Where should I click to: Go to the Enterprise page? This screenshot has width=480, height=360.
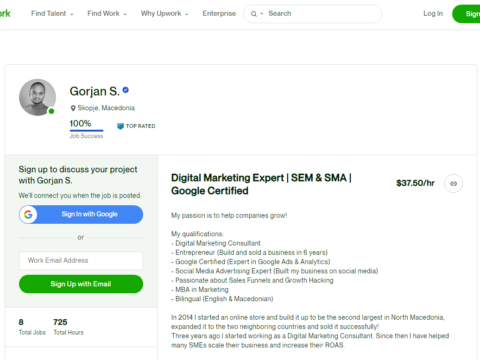[x=219, y=14]
